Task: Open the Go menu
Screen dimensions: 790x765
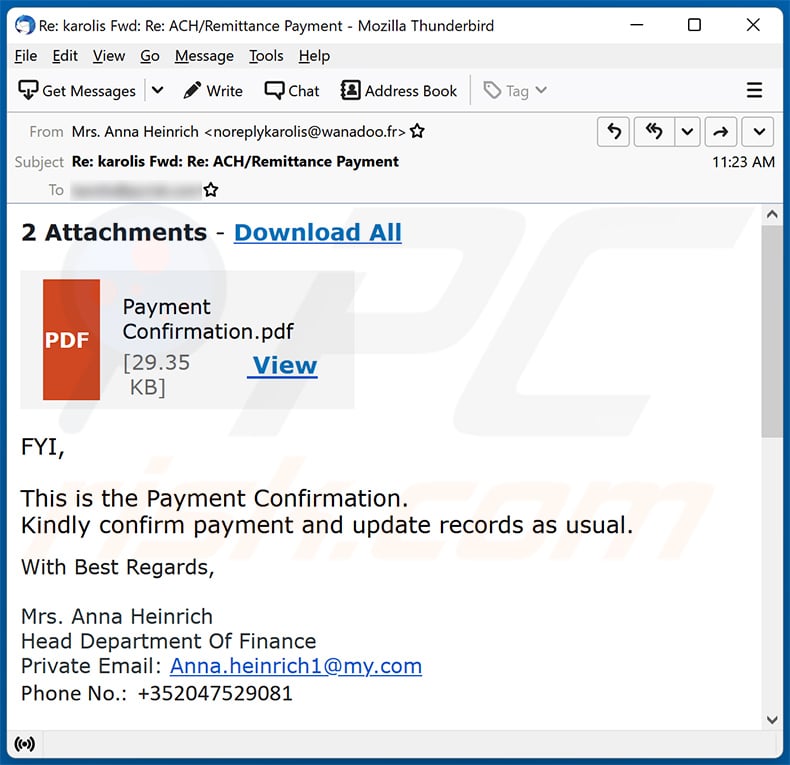Action: point(150,56)
